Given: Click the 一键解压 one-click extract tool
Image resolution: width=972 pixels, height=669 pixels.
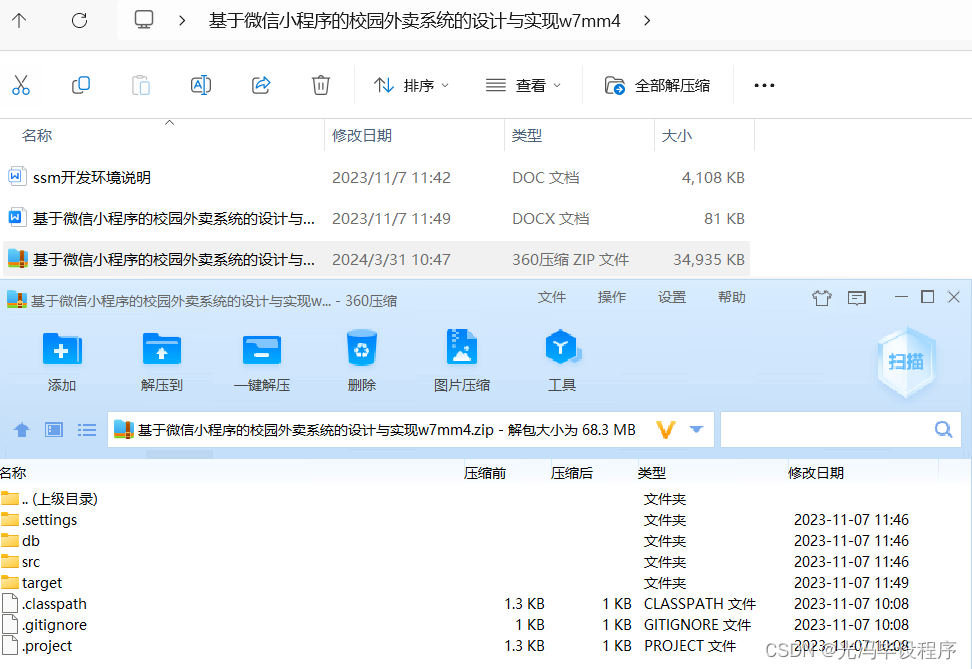Looking at the screenshot, I should pyautogui.click(x=262, y=361).
